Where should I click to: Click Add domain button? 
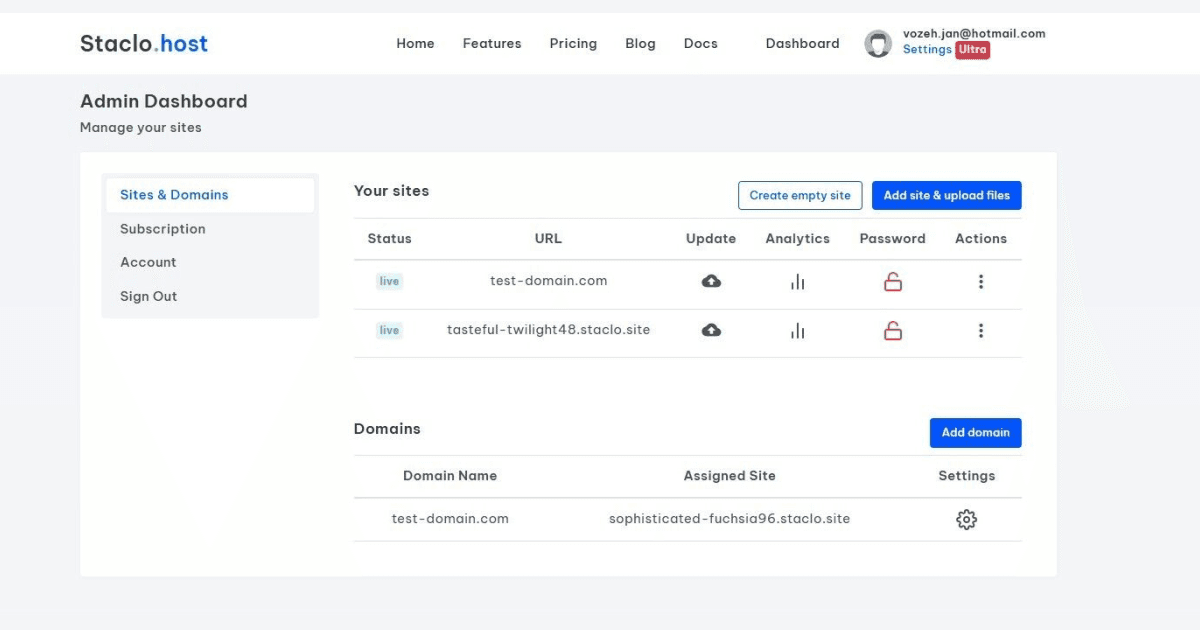(976, 432)
